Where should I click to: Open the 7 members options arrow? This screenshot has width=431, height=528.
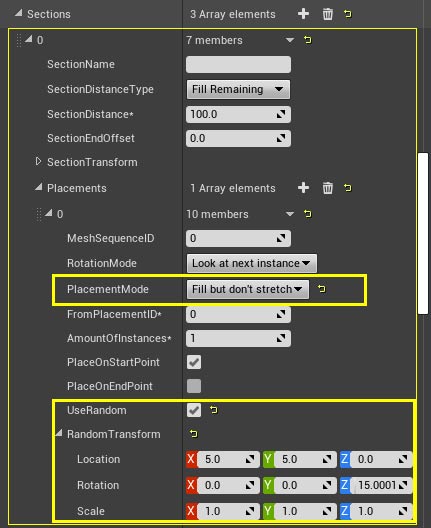(x=290, y=40)
